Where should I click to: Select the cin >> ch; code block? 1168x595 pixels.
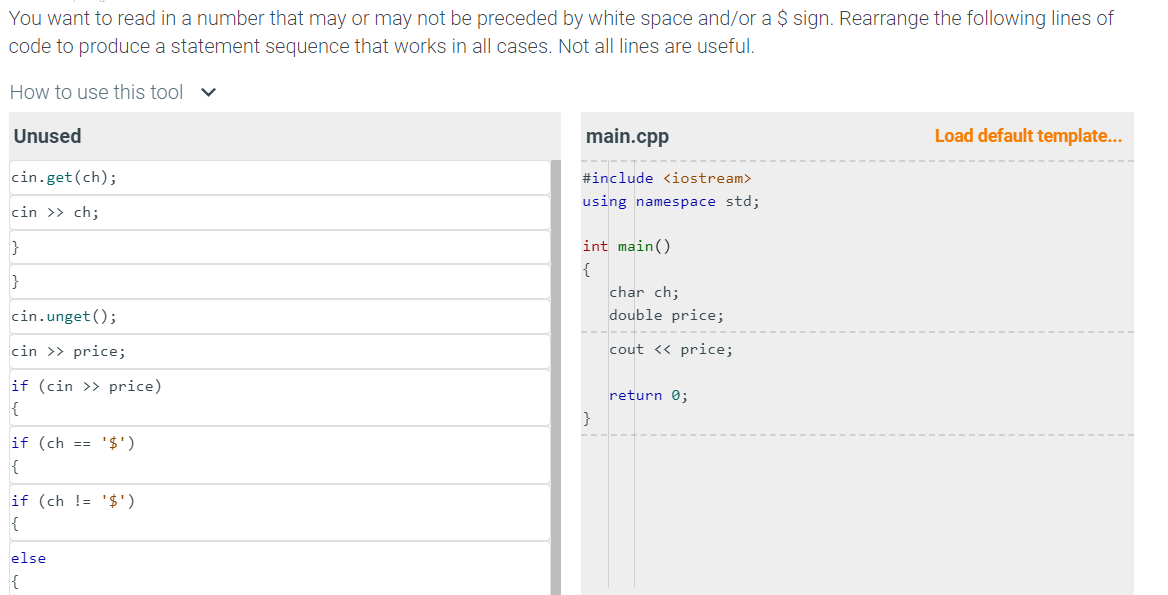click(x=280, y=212)
